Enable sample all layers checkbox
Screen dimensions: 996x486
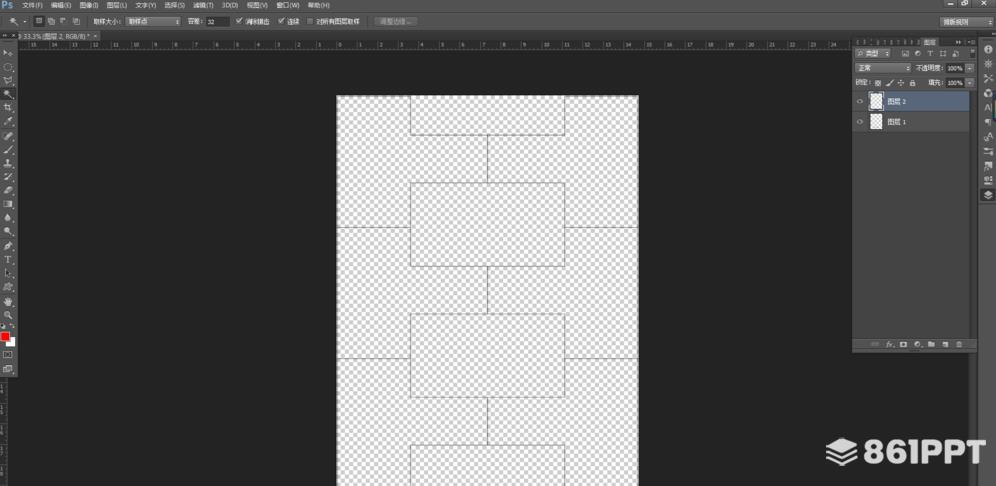point(310,21)
